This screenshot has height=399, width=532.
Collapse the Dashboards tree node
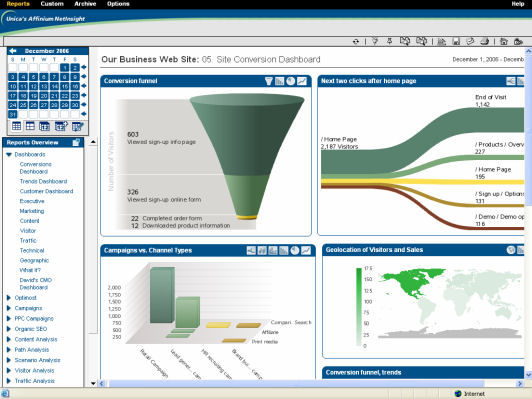pyautogui.click(x=9, y=155)
